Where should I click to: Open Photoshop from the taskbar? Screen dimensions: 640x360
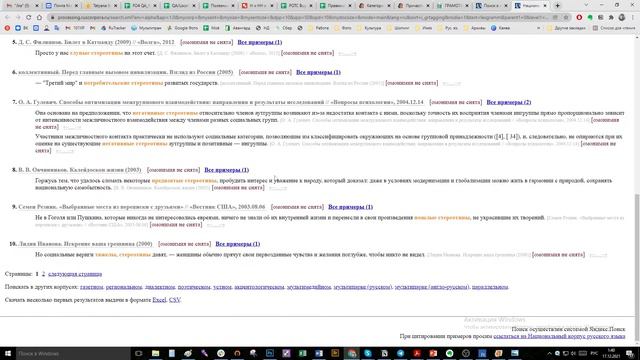(270, 353)
